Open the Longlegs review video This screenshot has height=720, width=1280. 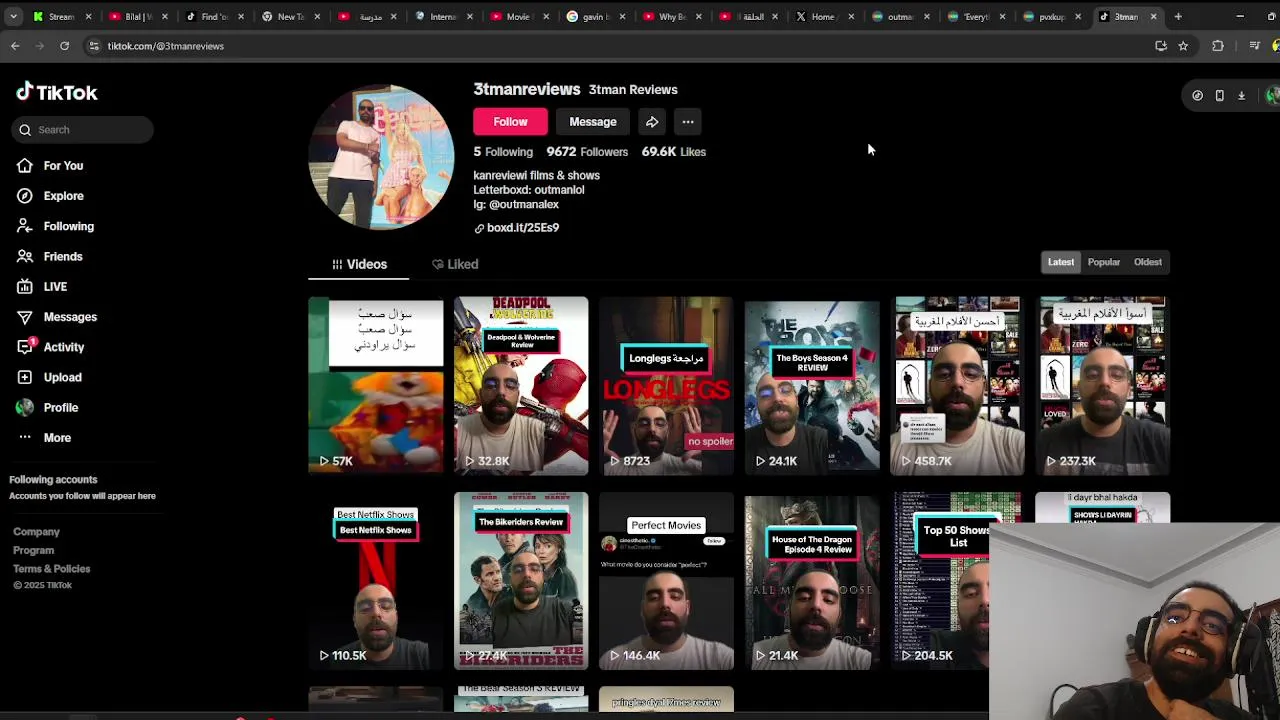(x=666, y=384)
